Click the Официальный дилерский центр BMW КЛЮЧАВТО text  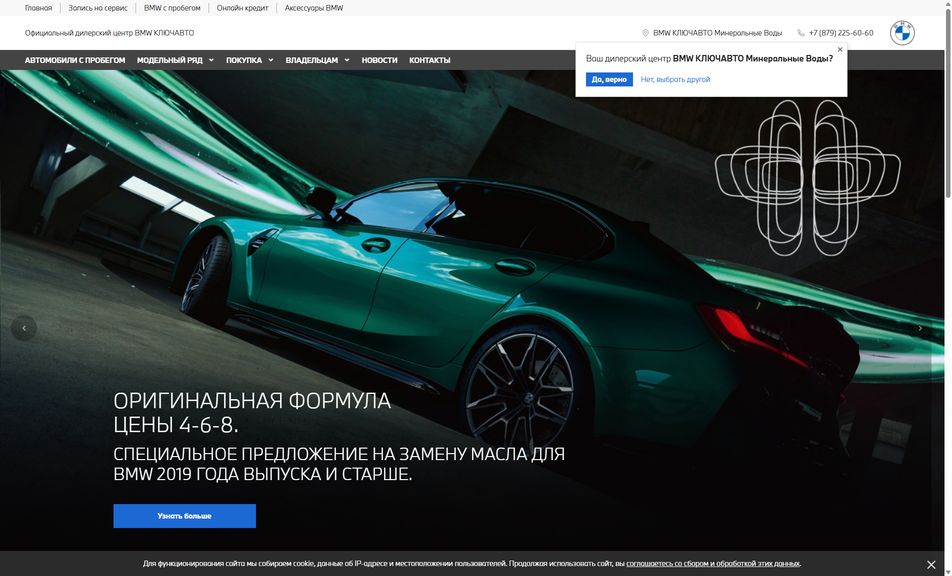[109, 33]
